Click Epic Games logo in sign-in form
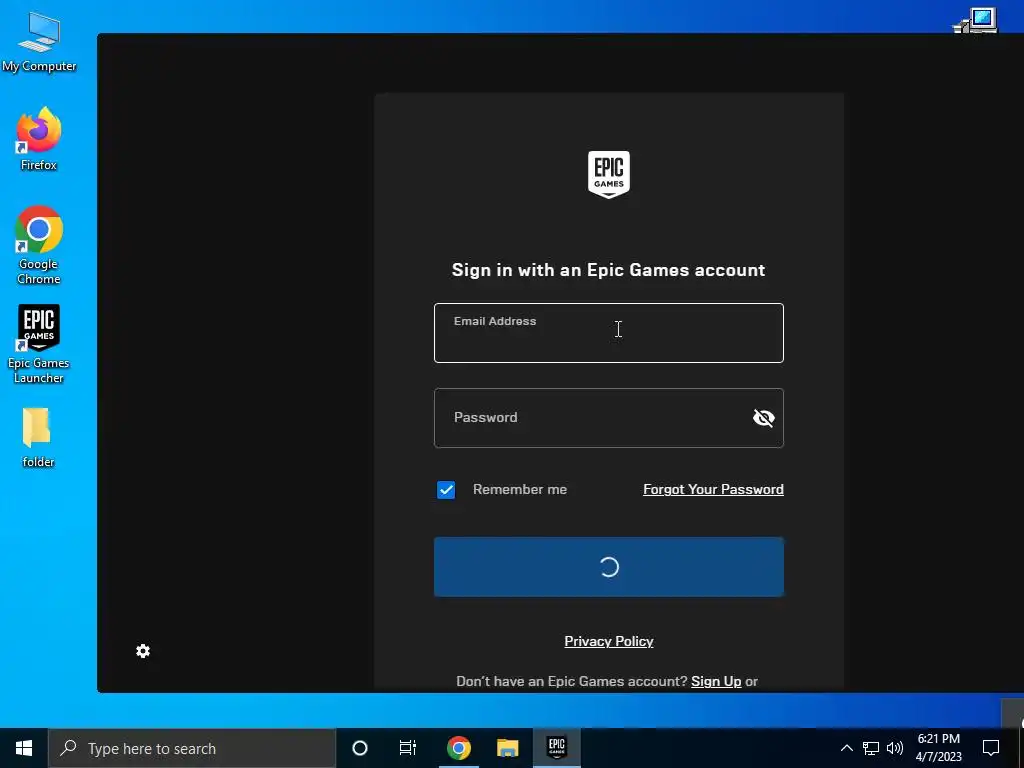This screenshot has height=768, width=1024. pos(609,174)
